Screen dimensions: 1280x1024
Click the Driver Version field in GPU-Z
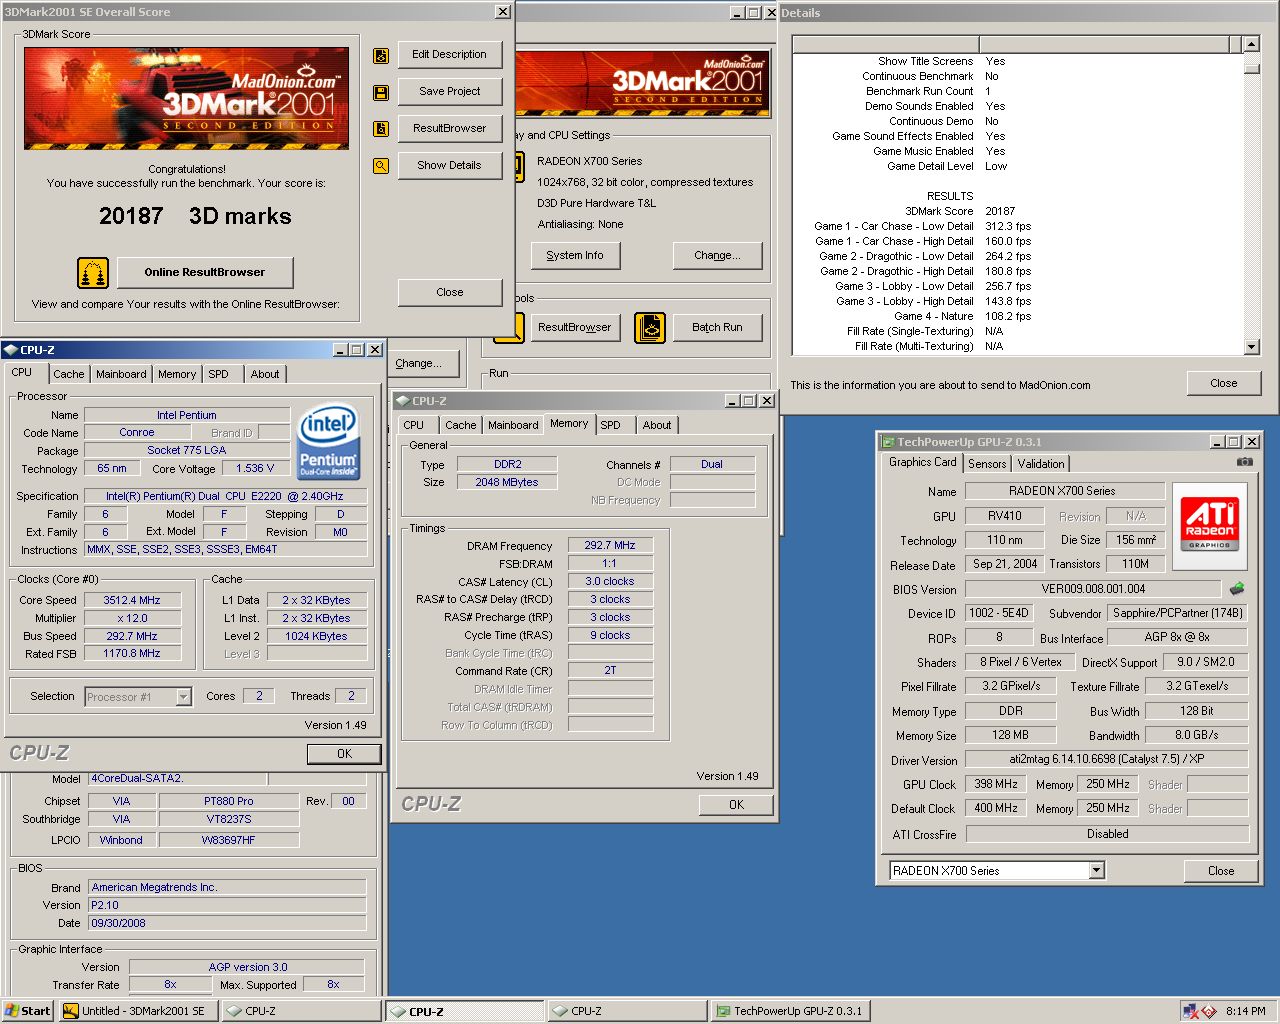[1107, 760]
